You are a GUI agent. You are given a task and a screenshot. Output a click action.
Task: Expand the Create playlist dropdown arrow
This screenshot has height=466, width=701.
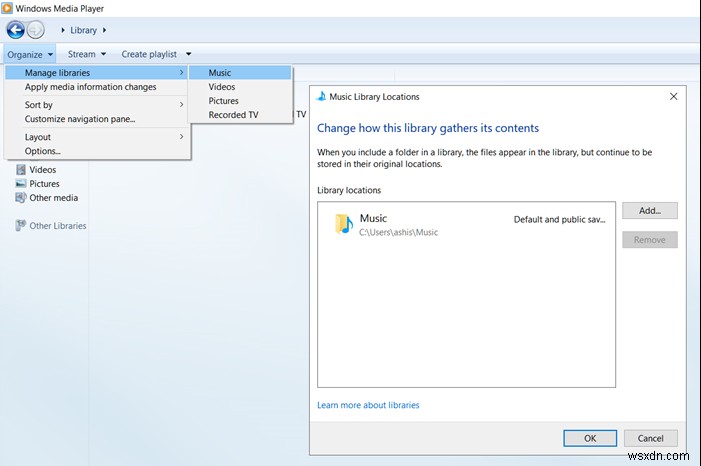[189, 54]
